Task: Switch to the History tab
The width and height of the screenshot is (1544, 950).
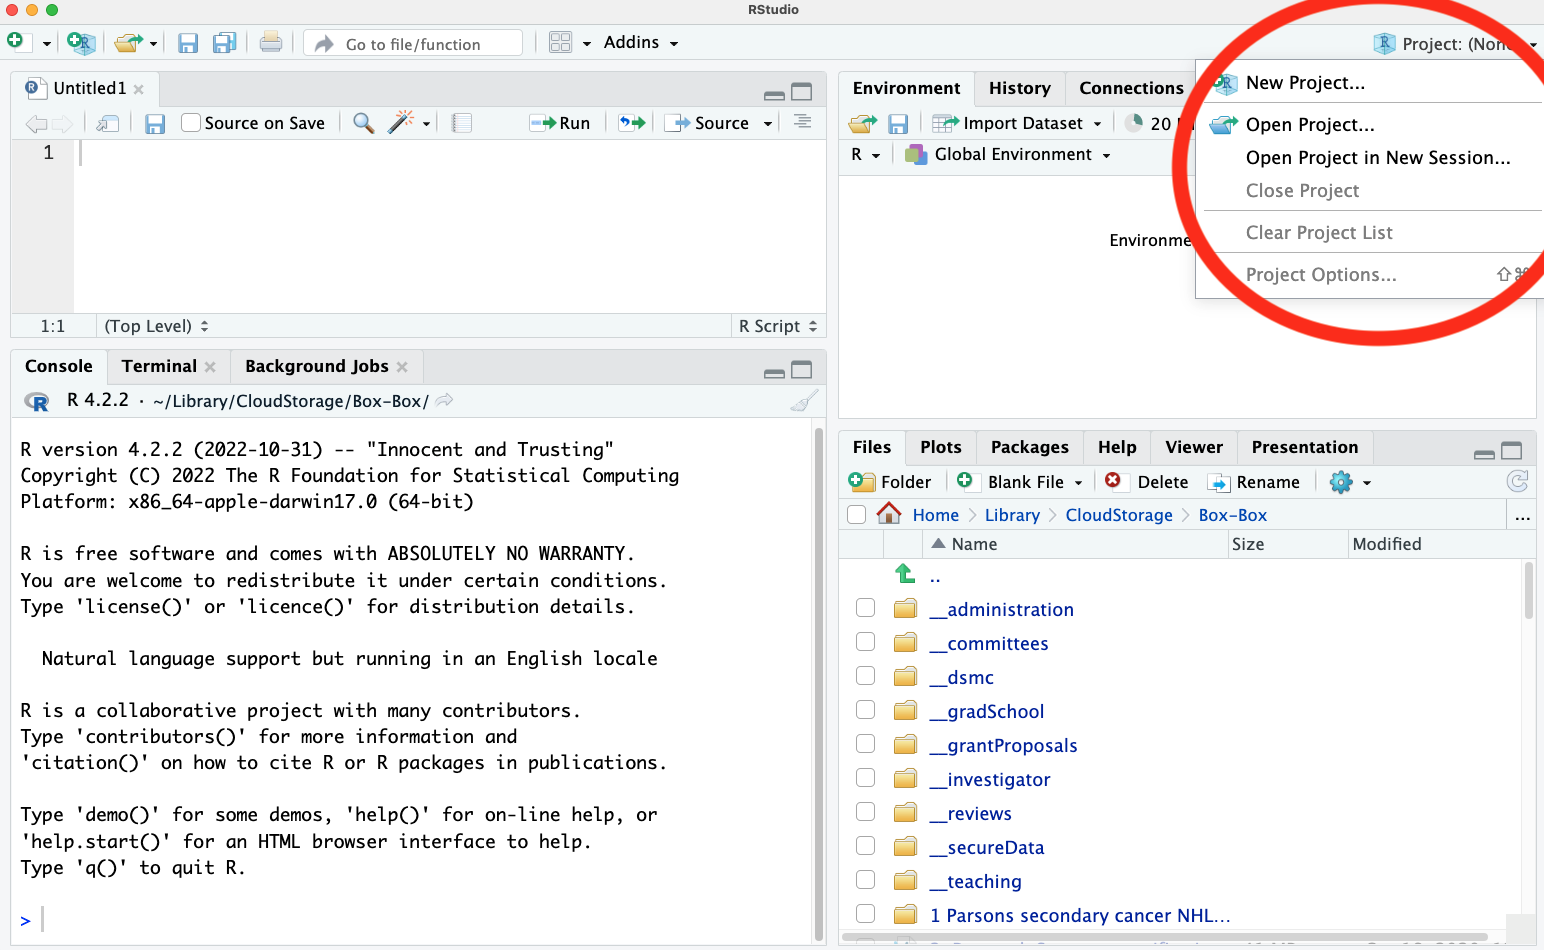Action: pos(1020,88)
